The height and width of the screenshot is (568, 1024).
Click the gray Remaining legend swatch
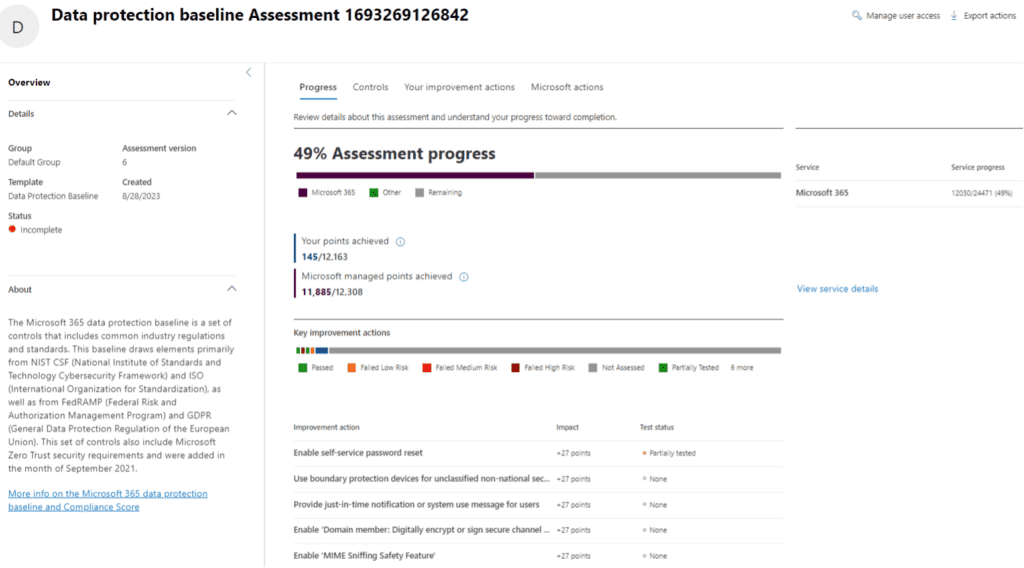(419, 193)
